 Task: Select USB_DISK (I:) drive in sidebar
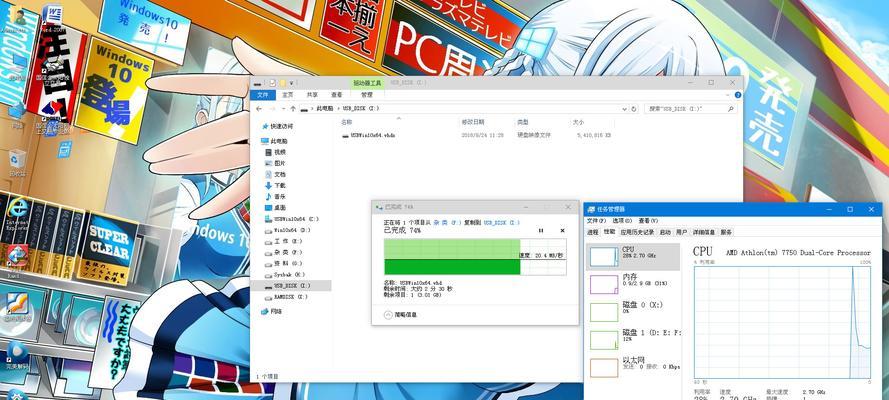click(x=287, y=286)
